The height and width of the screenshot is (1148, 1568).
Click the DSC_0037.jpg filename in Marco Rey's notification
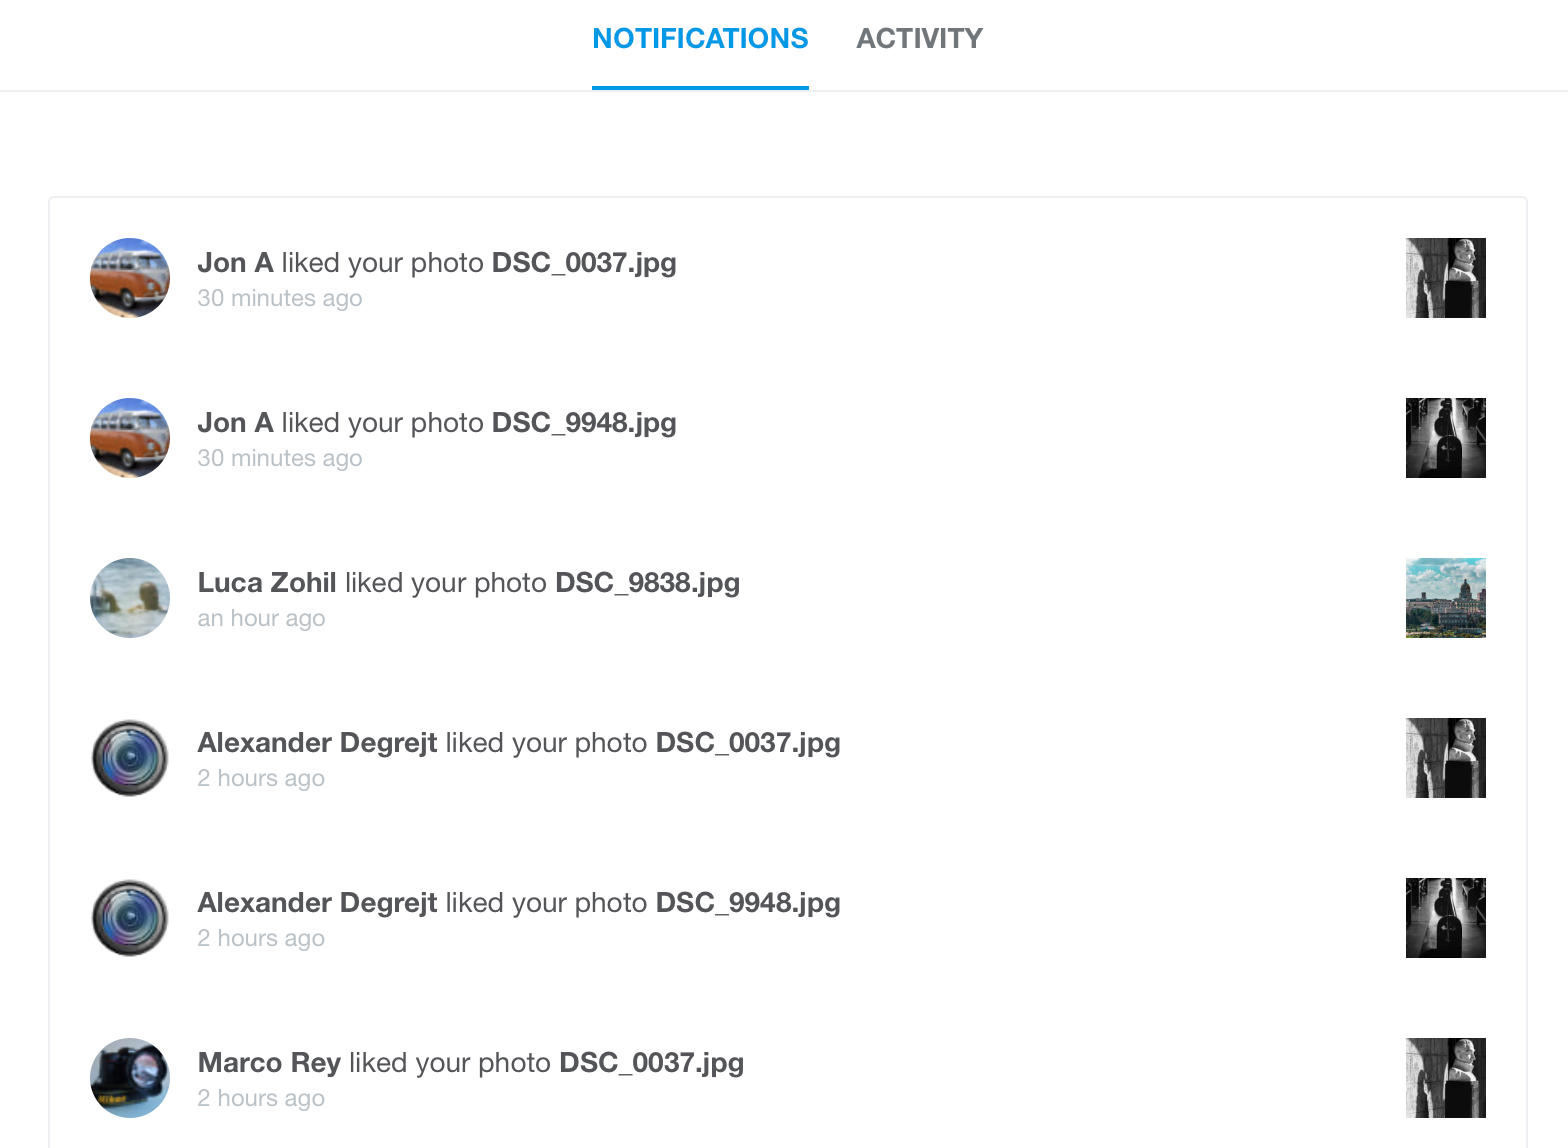pyautogui.click(x=651, y=1063)
